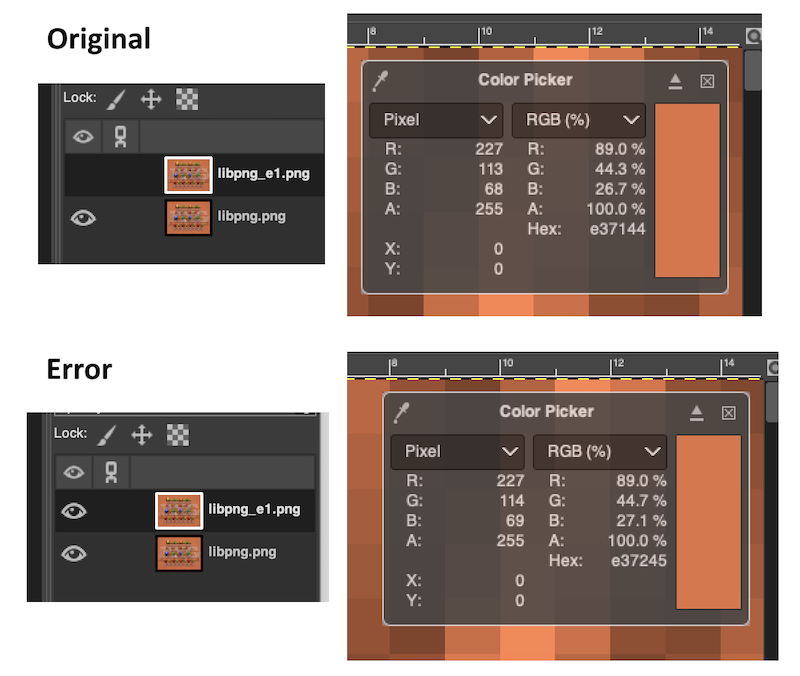This screenshot has height=676, width=800.
Task: Toggle libpng.png layer visibility in Original panel
Action: pos(83,217)
